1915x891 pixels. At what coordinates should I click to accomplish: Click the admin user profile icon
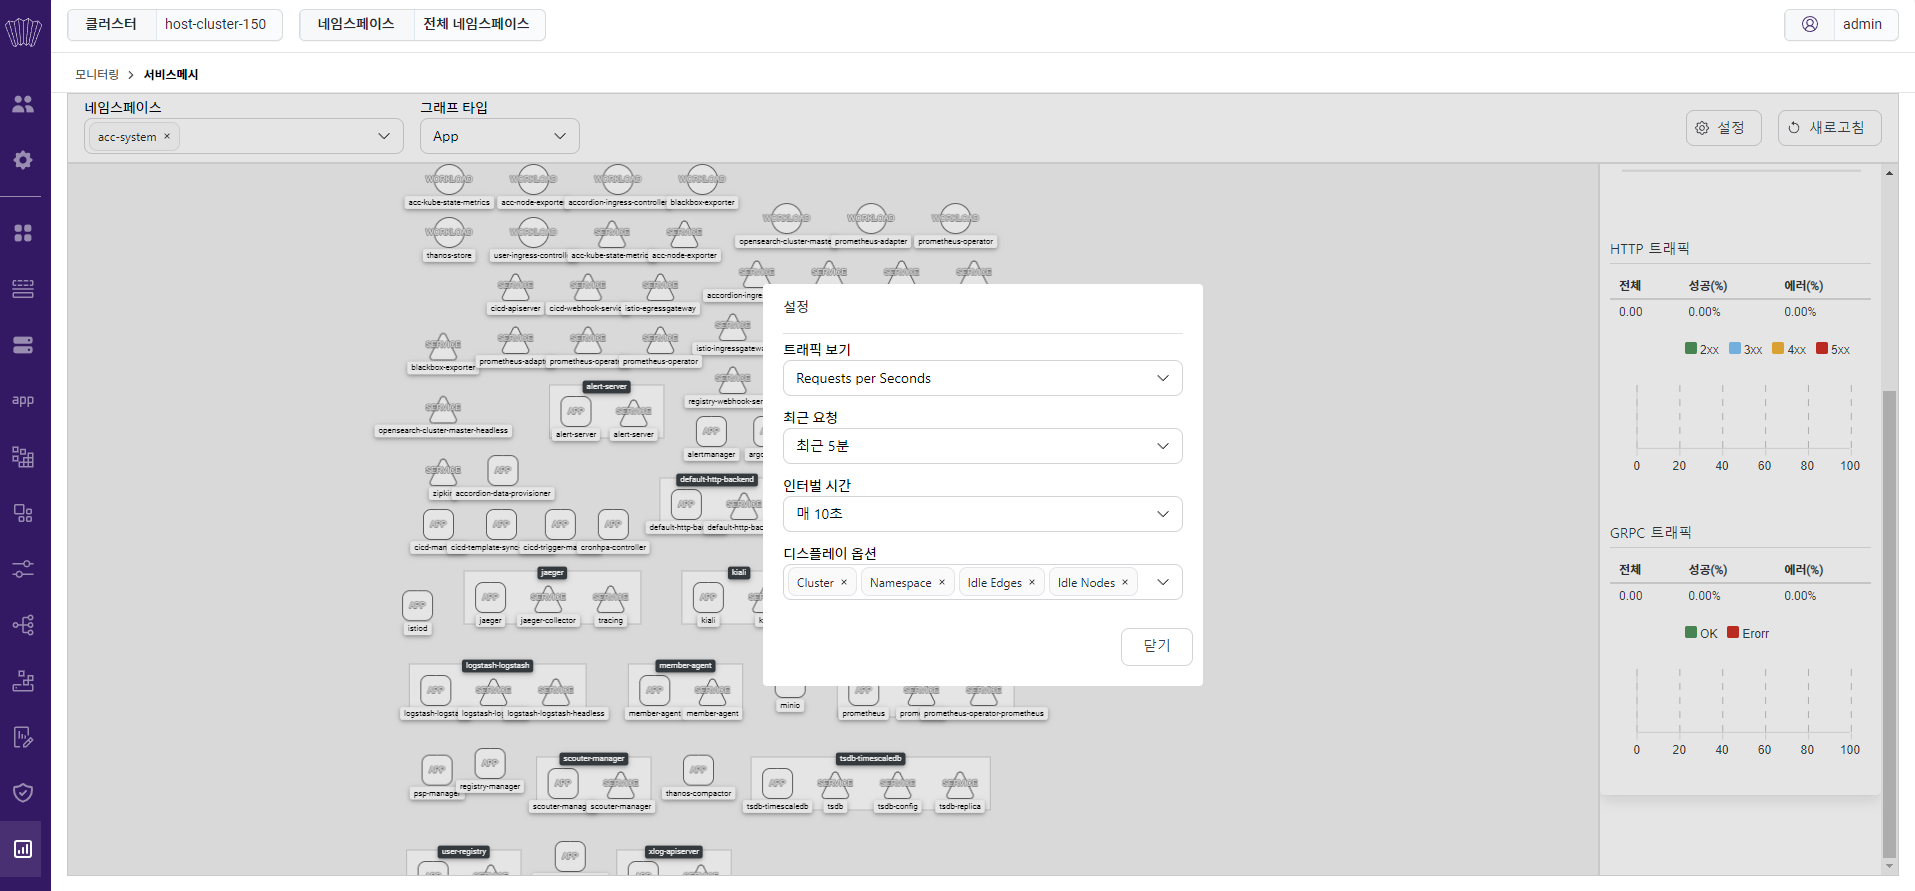pyautogui.click(x=1810, y=24)
